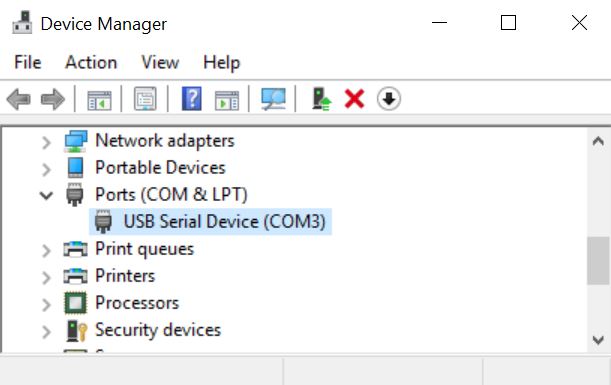The height and width of the screenshot is (385, 611).
Task: Click the scrollbar down arrow
Action: 598,340
